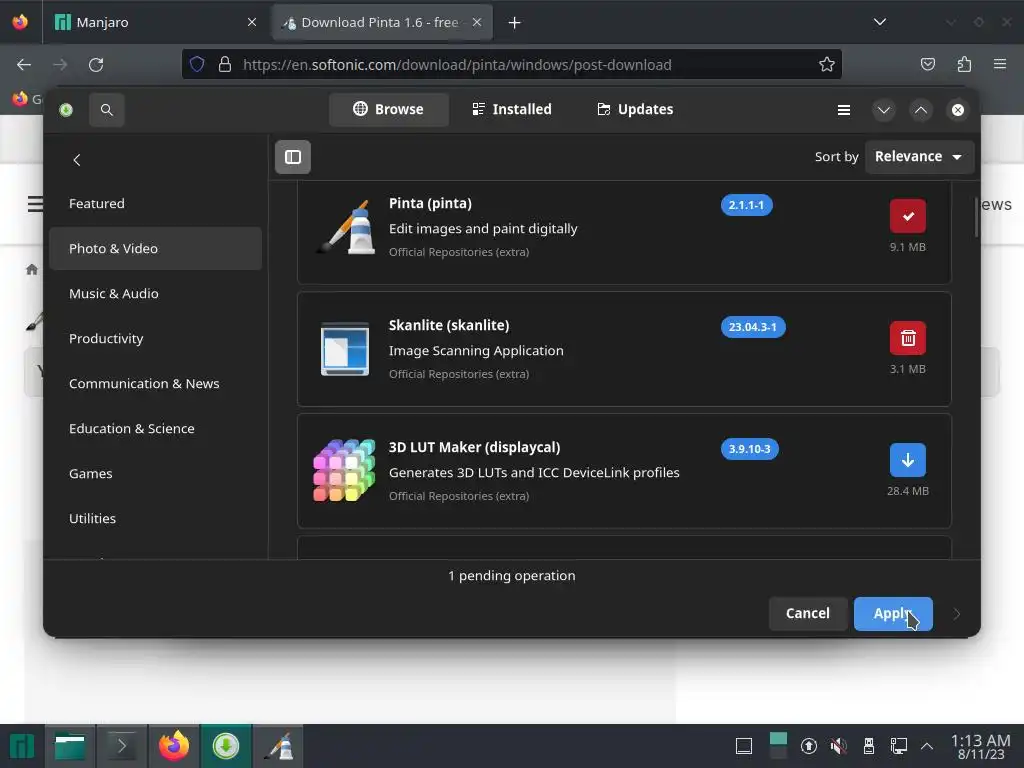
Task: Click the show desktop tray icon
Action: (744, 746)
